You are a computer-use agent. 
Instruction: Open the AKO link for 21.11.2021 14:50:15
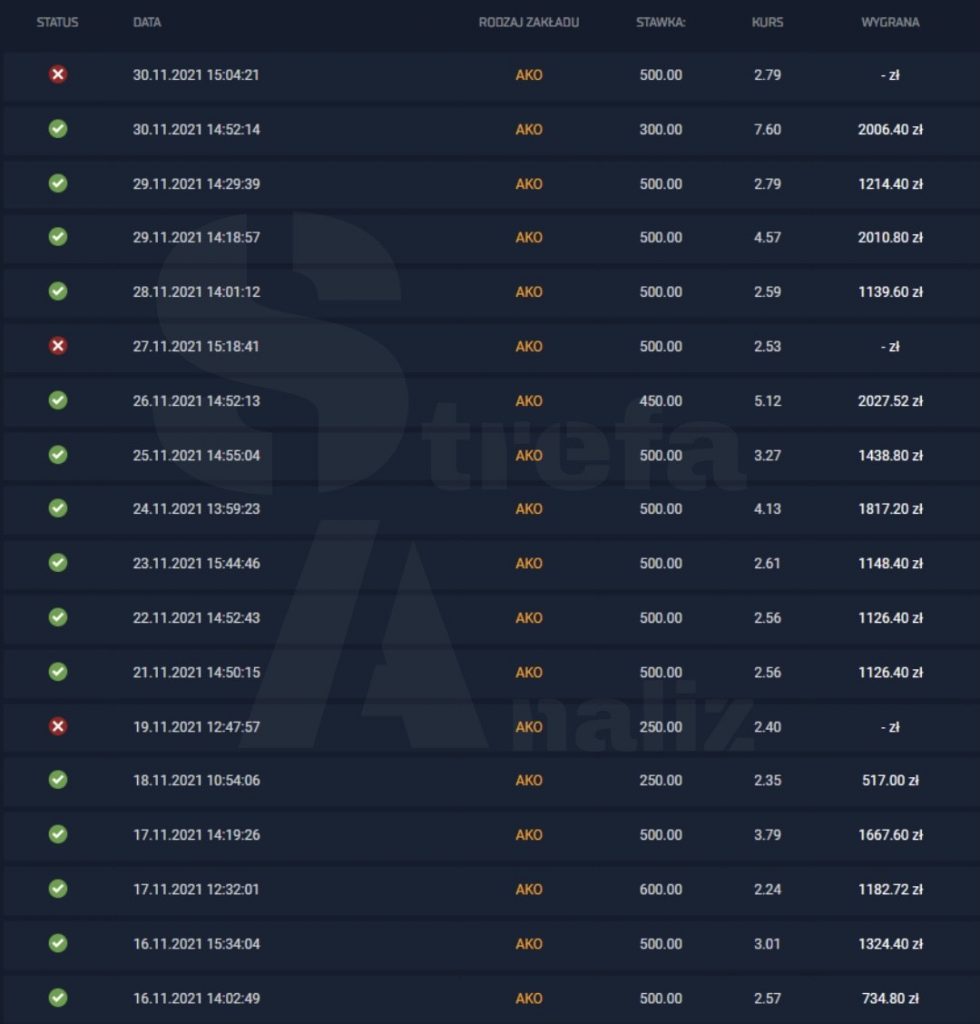529,672
